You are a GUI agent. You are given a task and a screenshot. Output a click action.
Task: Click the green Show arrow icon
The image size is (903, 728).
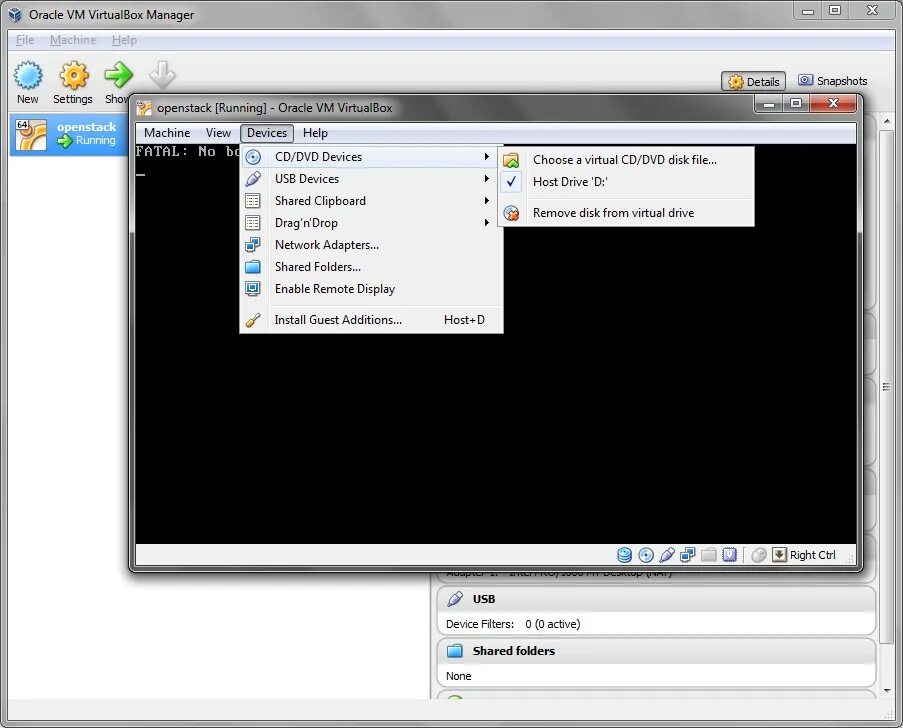(118, 75)
